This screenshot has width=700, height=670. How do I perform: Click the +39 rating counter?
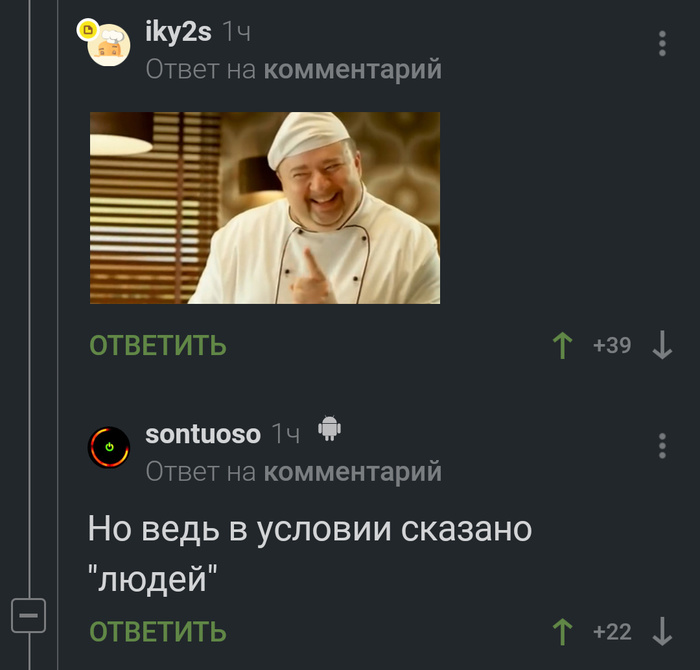tap(612, 345)
